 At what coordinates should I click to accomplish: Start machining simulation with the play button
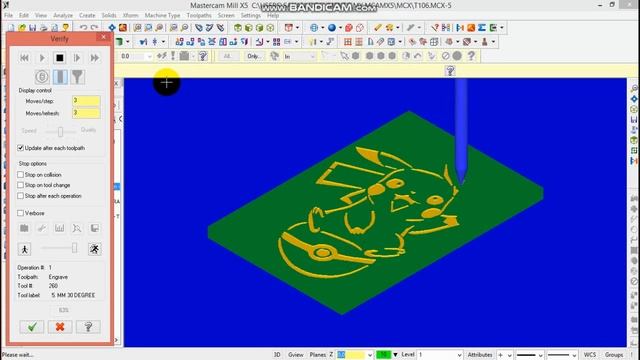click(x=42, y=58)
